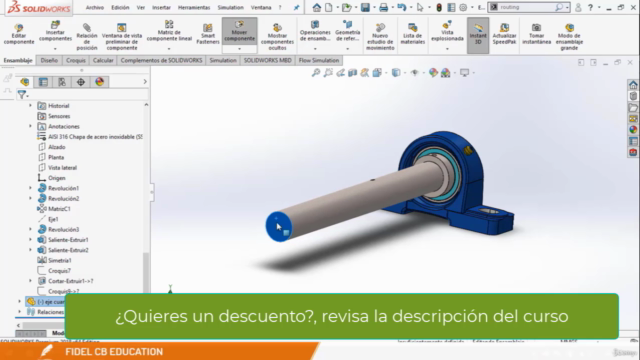Image resolution: width=640 pixels, height=360 pixels.
Task: Click Vista explosionada tool
Action: pyautogui.click(x=447, y=31)
